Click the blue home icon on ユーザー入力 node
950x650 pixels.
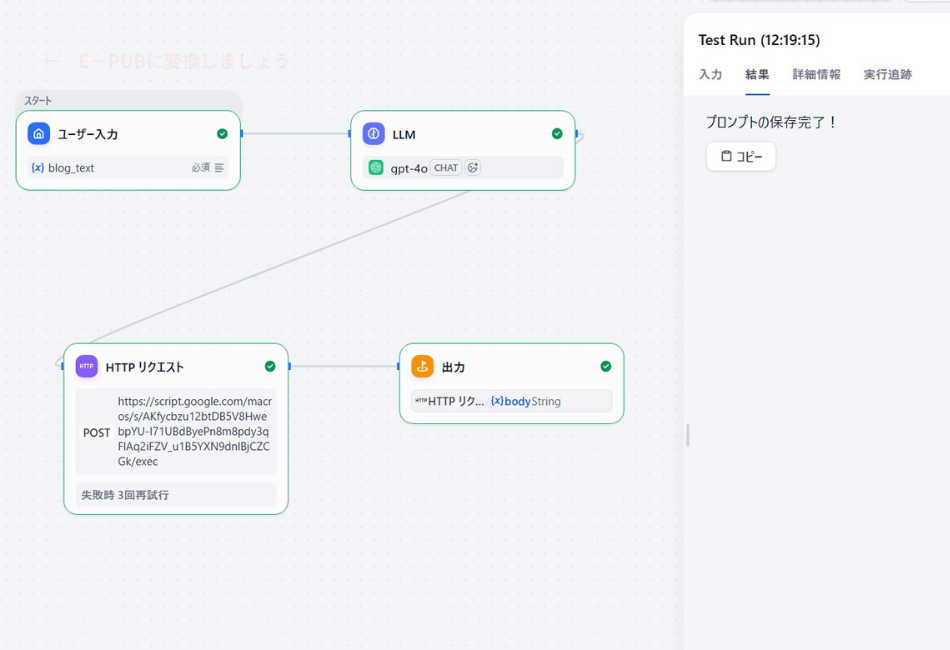[39, 134]
